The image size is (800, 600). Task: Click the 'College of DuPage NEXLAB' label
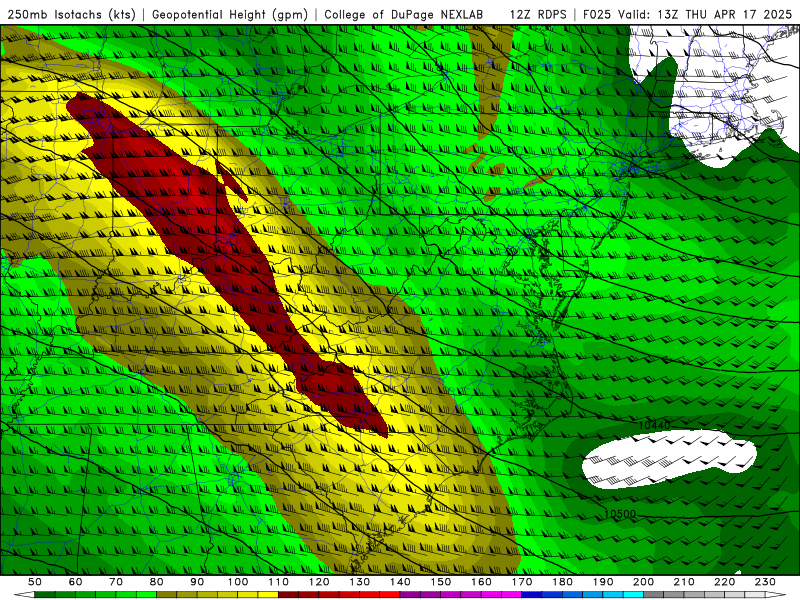[404, 15]
